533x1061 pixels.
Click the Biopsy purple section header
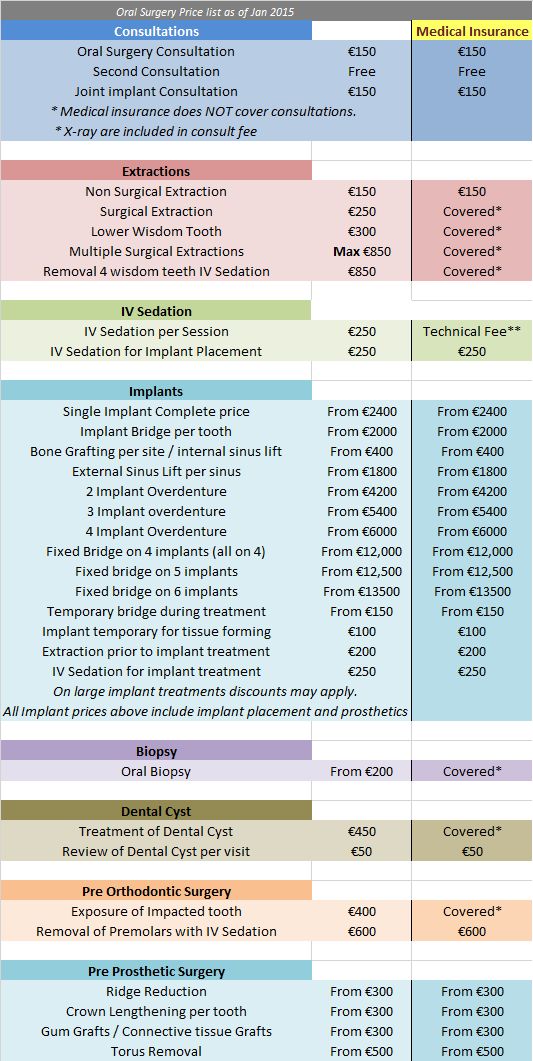[x=156, y=751]
